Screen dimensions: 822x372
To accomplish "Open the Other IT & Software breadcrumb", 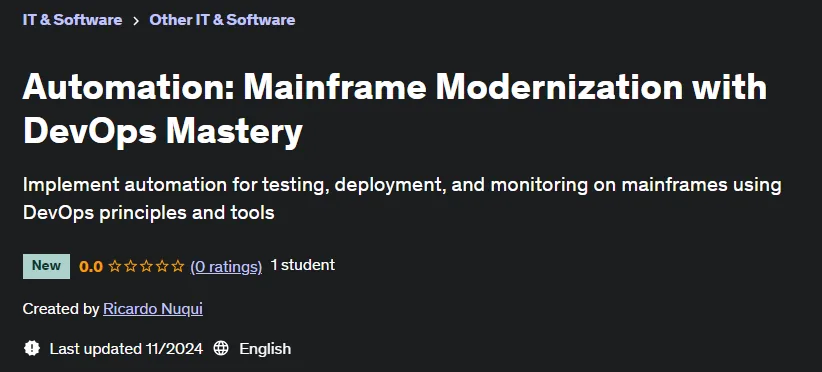I will tap(222, 20).
